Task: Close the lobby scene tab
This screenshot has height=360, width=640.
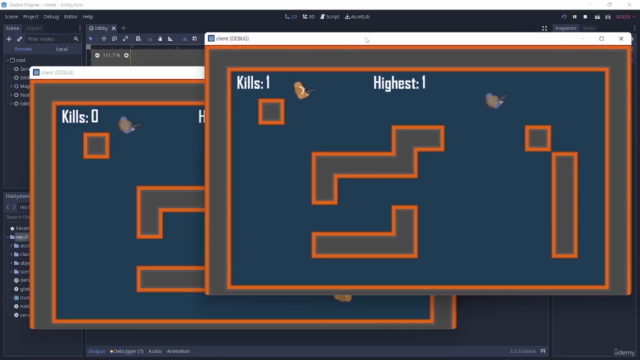Action: (x=113, y=28)
